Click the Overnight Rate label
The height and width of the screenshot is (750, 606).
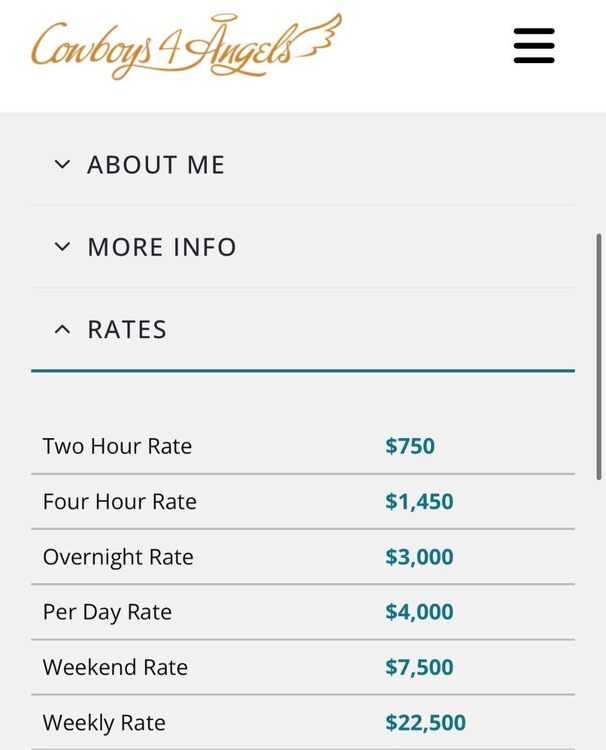coord(118,557)
